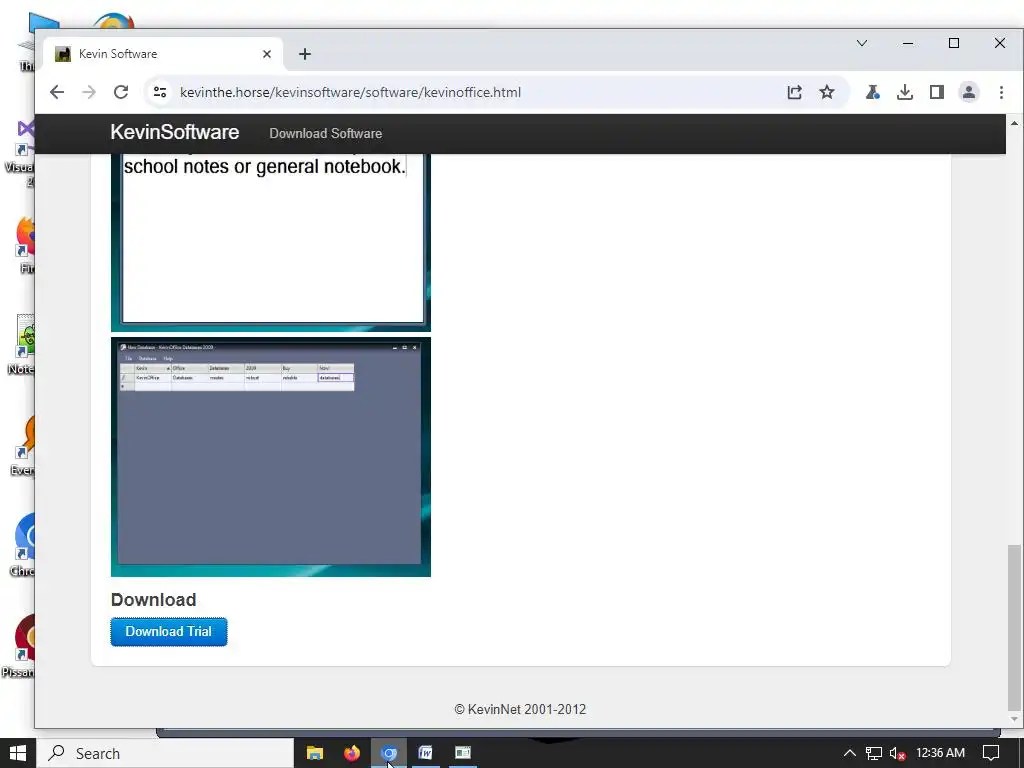Toggle the side panel icon
This screenshot has width=1024, height=768.
[x=936, y=92]
